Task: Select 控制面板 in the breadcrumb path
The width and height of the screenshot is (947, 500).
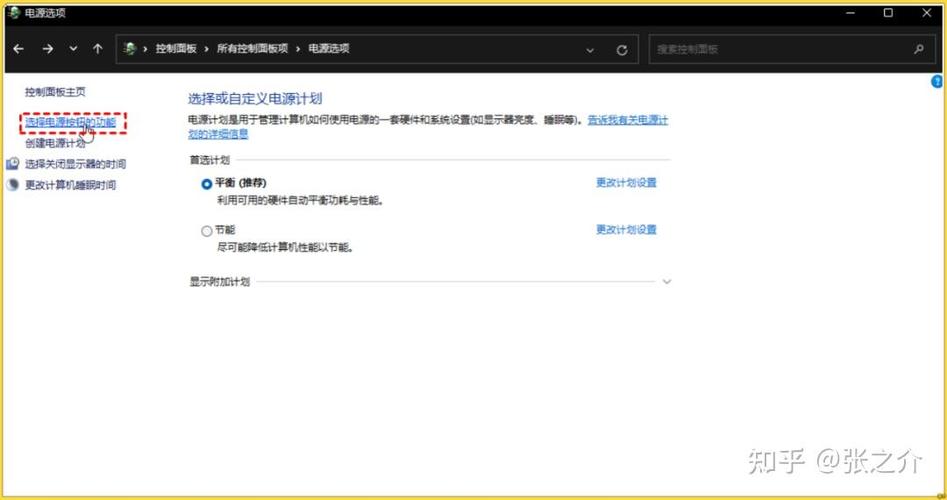Action: tap(176, 49)
